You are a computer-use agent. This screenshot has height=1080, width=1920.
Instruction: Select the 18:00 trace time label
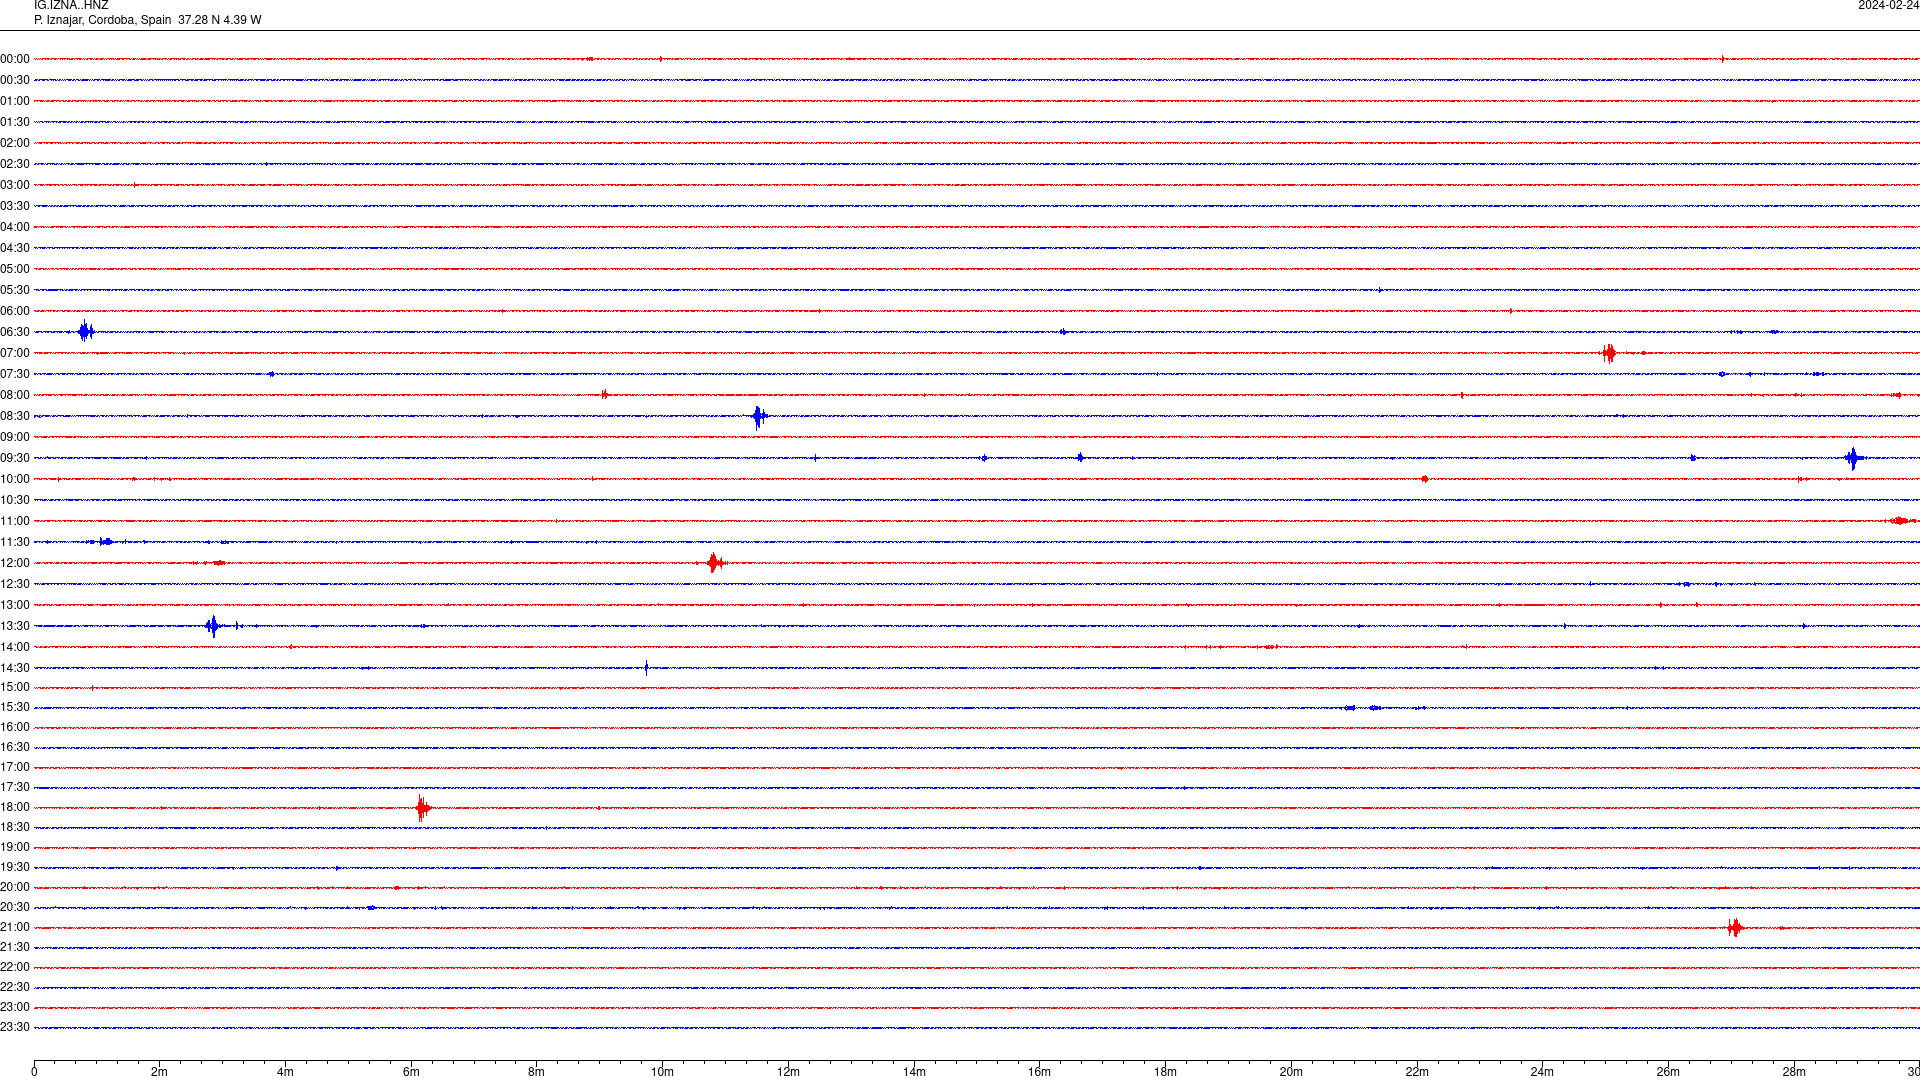pos(15,807)
